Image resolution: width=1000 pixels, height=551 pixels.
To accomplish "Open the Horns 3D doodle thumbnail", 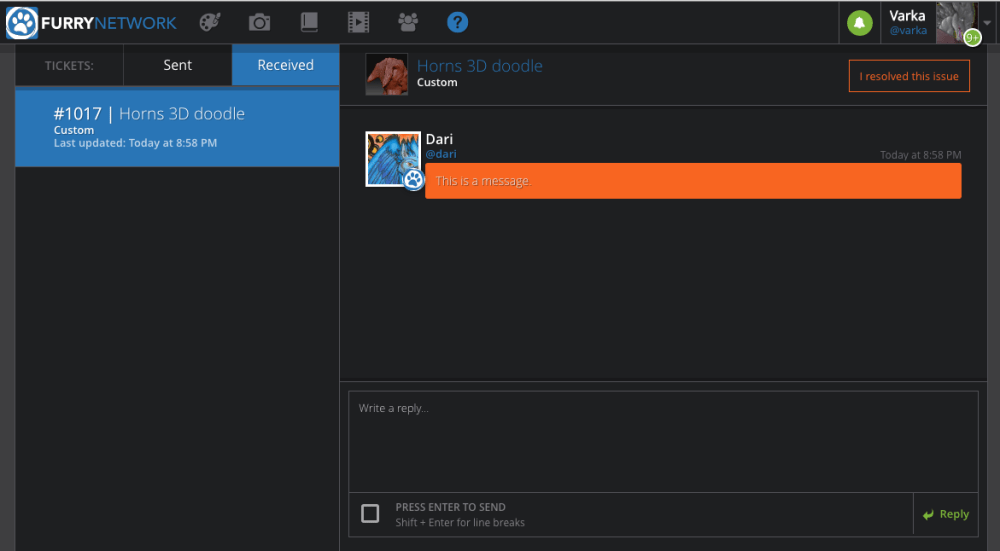I will point(386,74).
